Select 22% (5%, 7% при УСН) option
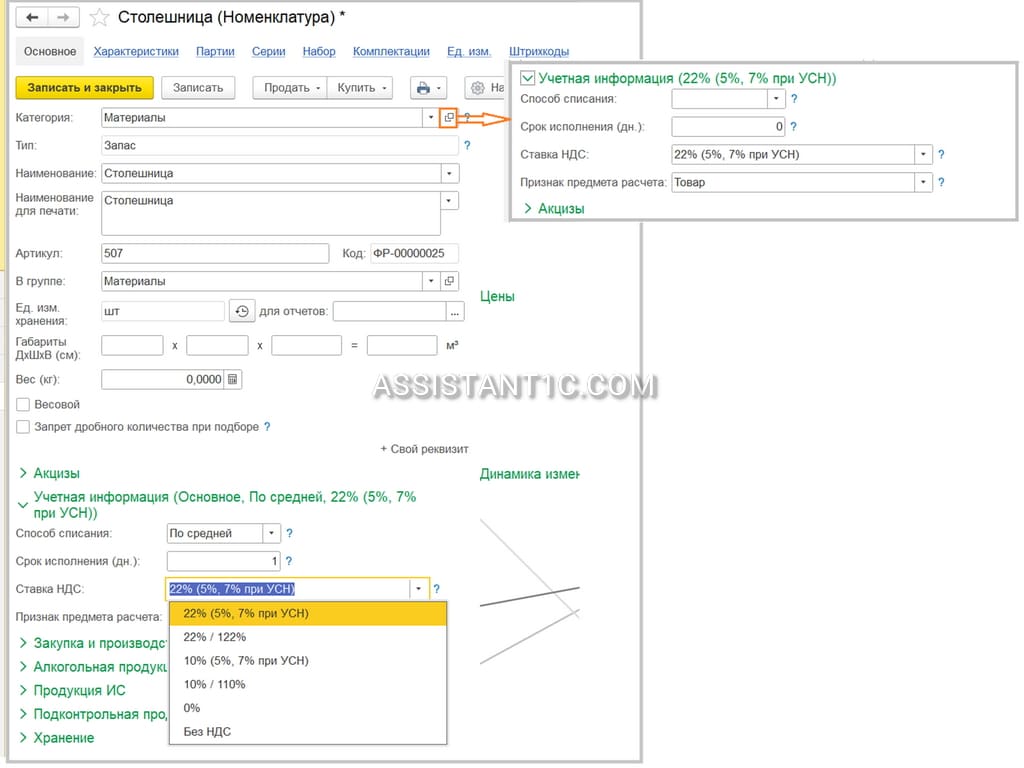1024x768 pixels. tap(308, 613)
